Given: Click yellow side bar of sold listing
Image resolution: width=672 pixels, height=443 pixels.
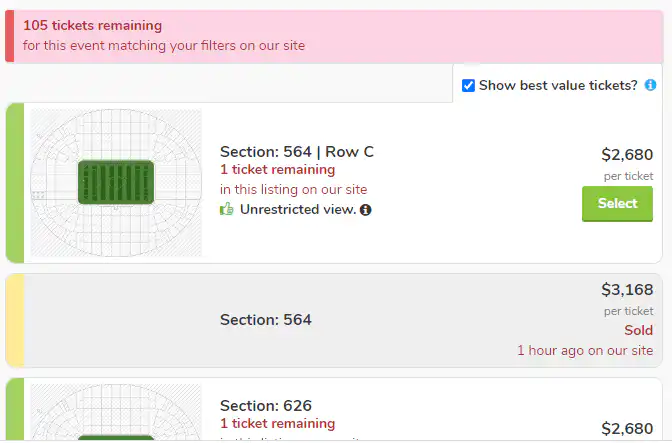Looking at the screenshot, I should click(15, 320).
